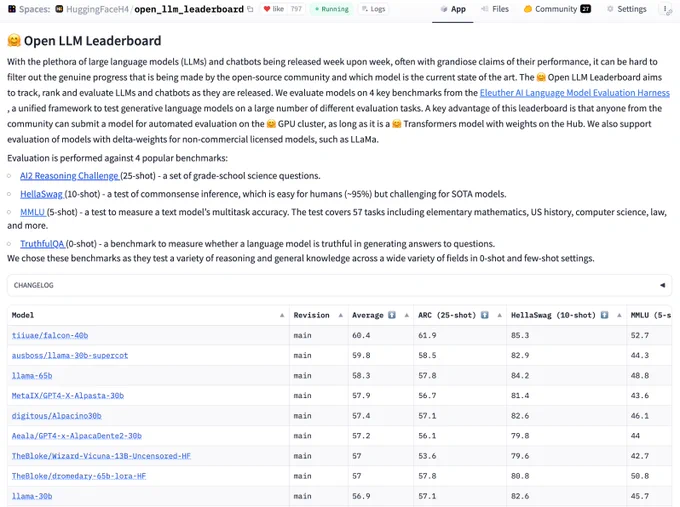Image resolution: width=680 pixels, height=507 pixels.
Task: Open llama-65b model link
Action: click(x=32, y=376)
